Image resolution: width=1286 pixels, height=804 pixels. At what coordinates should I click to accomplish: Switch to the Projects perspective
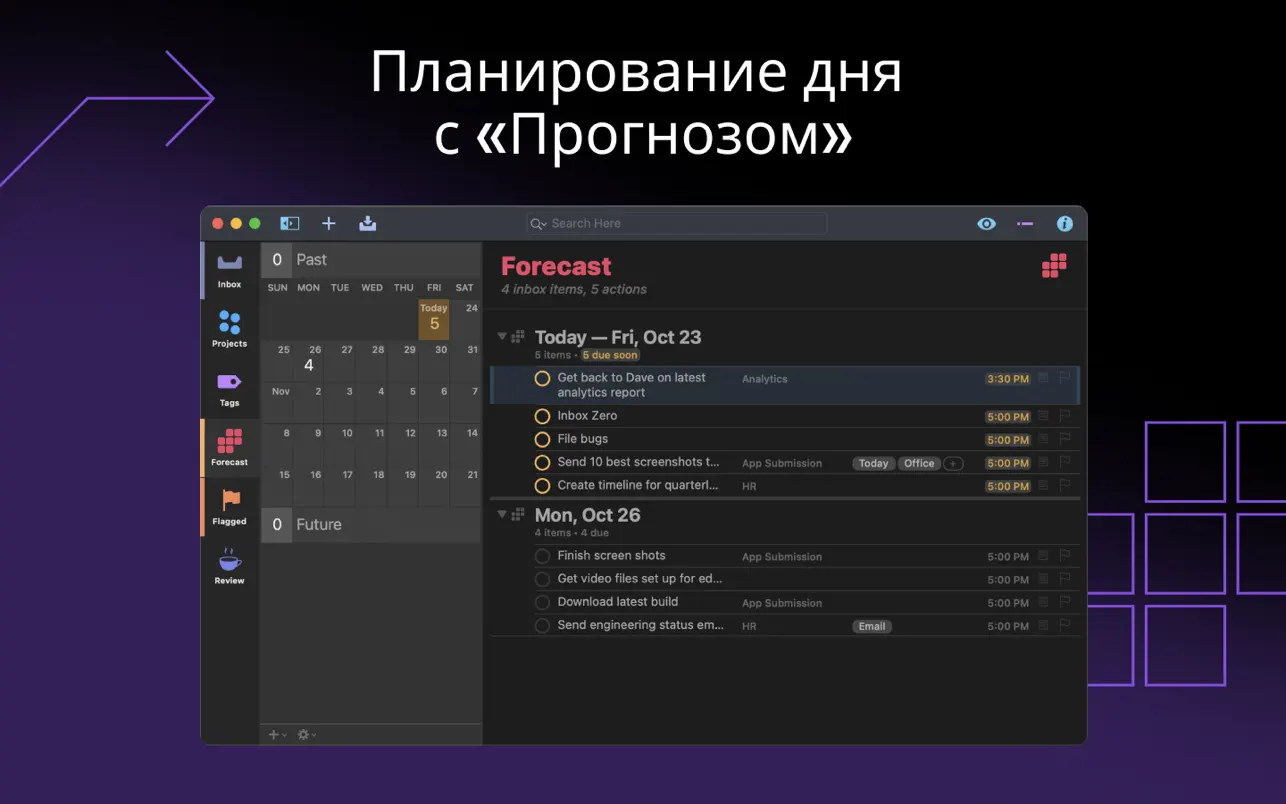click(x=230, y=329)
